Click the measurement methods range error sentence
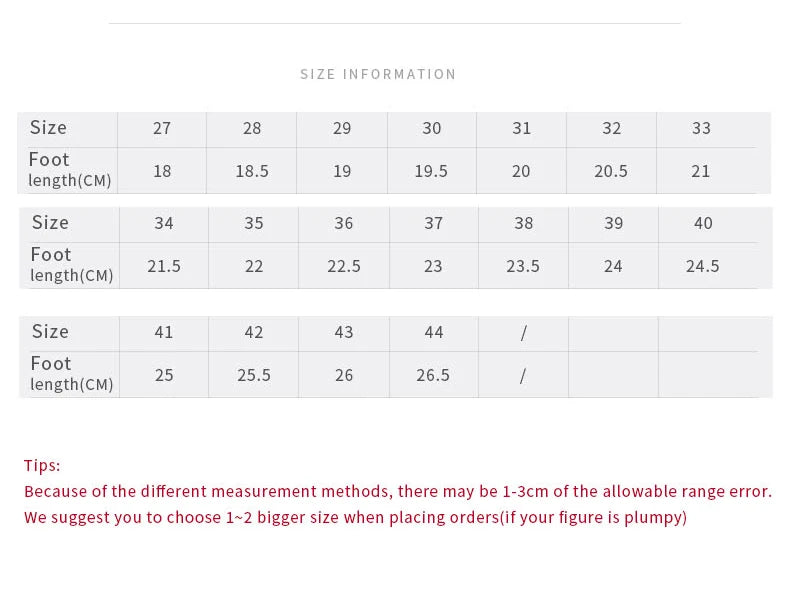This screenshot has width=790, height=615. (397, 491)
